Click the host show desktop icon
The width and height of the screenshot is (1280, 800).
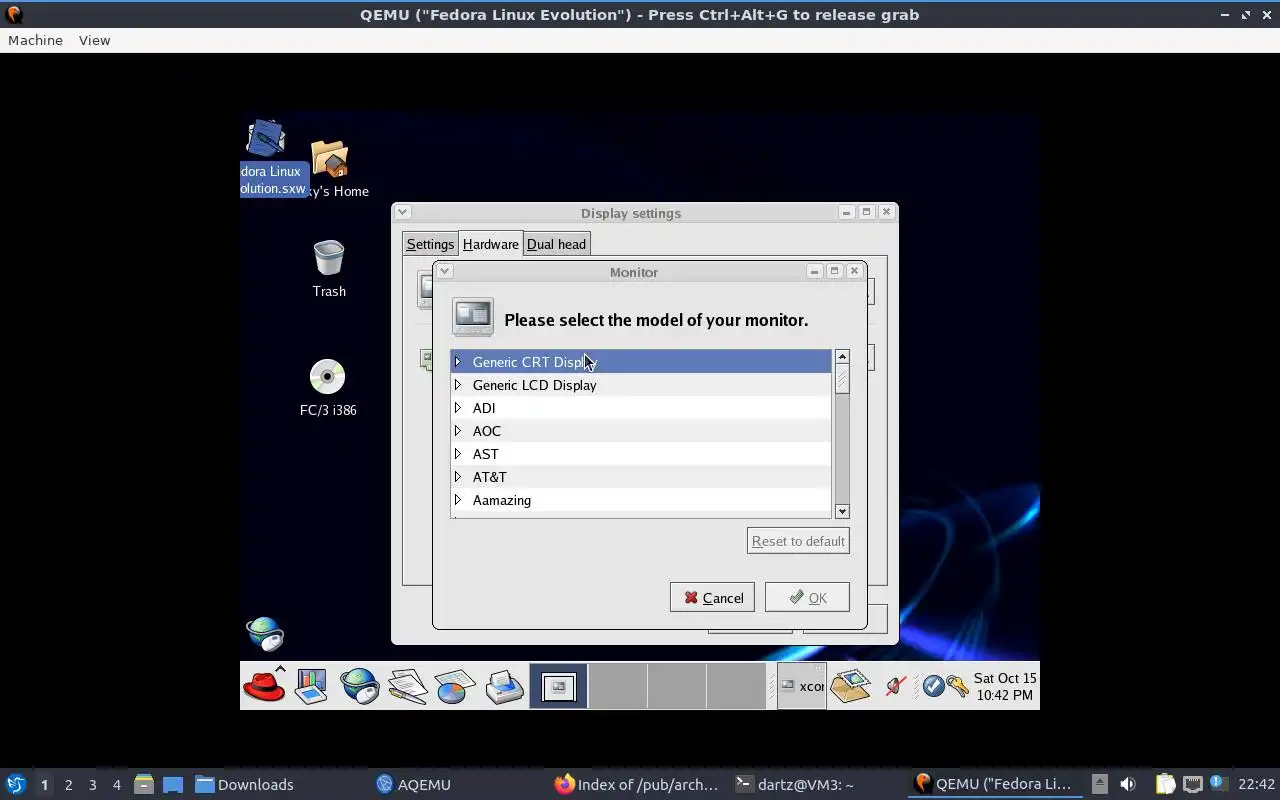[173, 784]
